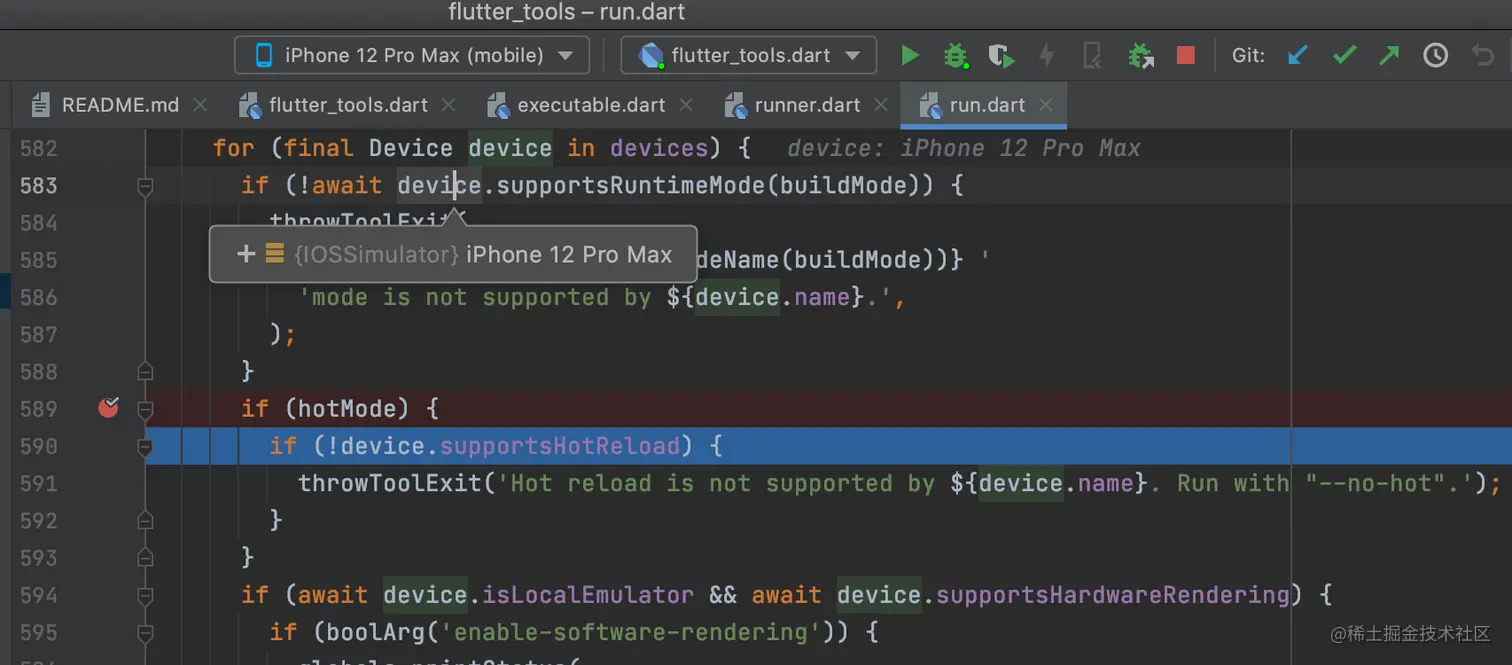Click hotMode in the line 589 condition
Image resolution: width=1512 pixels, height=665 pixels.
click(346, 408)
